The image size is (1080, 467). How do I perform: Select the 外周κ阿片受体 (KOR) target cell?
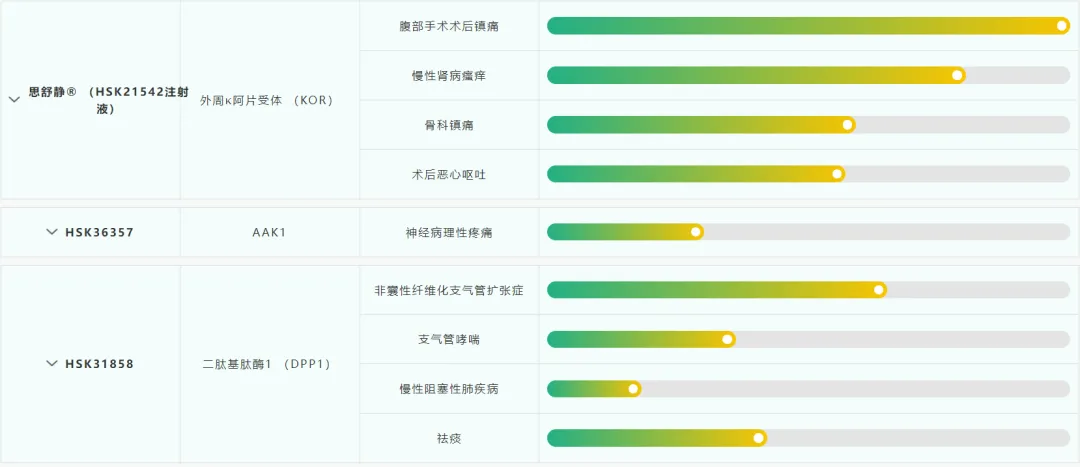(x=266, y=100)
